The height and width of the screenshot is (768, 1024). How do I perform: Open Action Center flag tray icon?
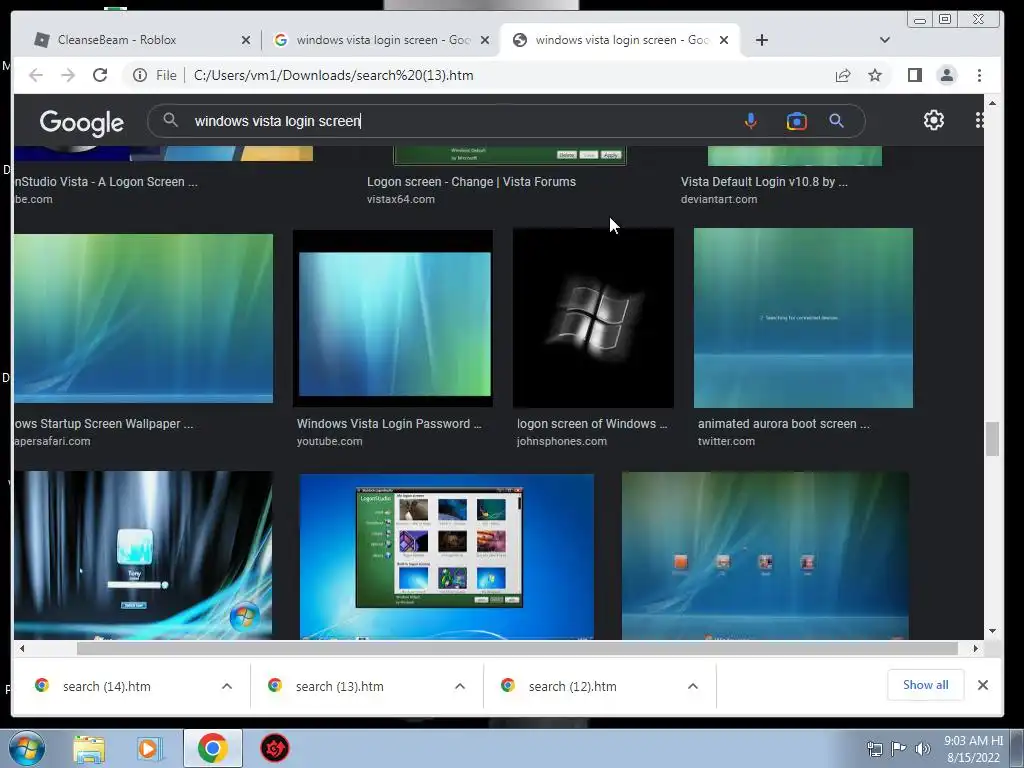click(899, 749)
